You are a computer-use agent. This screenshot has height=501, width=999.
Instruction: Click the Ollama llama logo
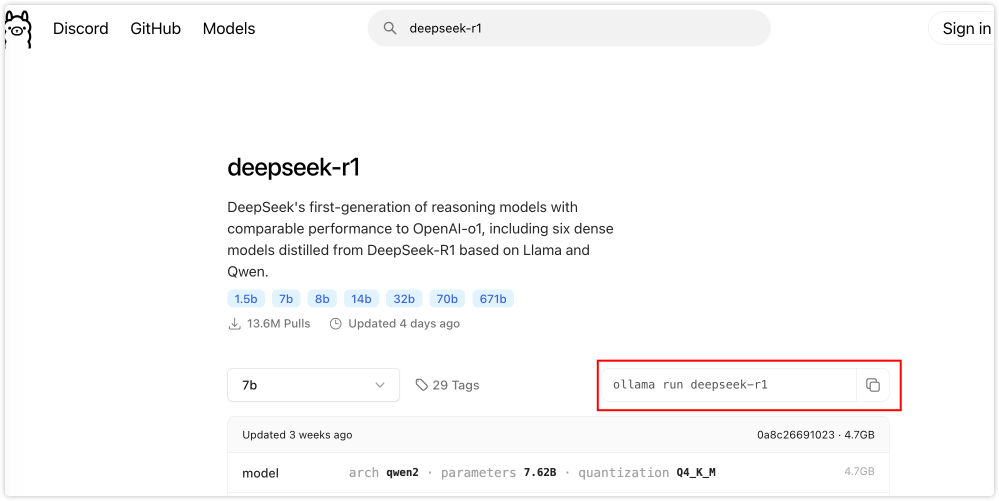point(17,30)
